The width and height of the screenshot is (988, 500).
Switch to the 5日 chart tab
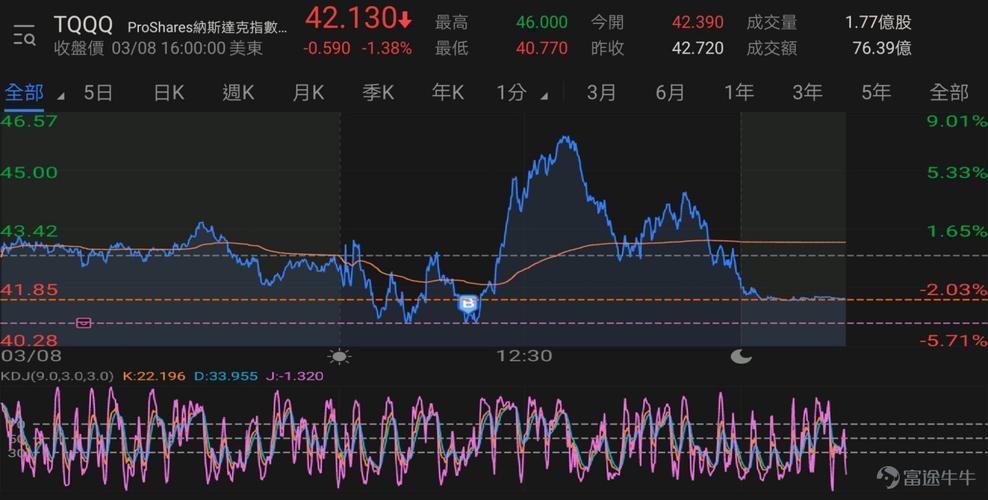[x=98, y=93]
